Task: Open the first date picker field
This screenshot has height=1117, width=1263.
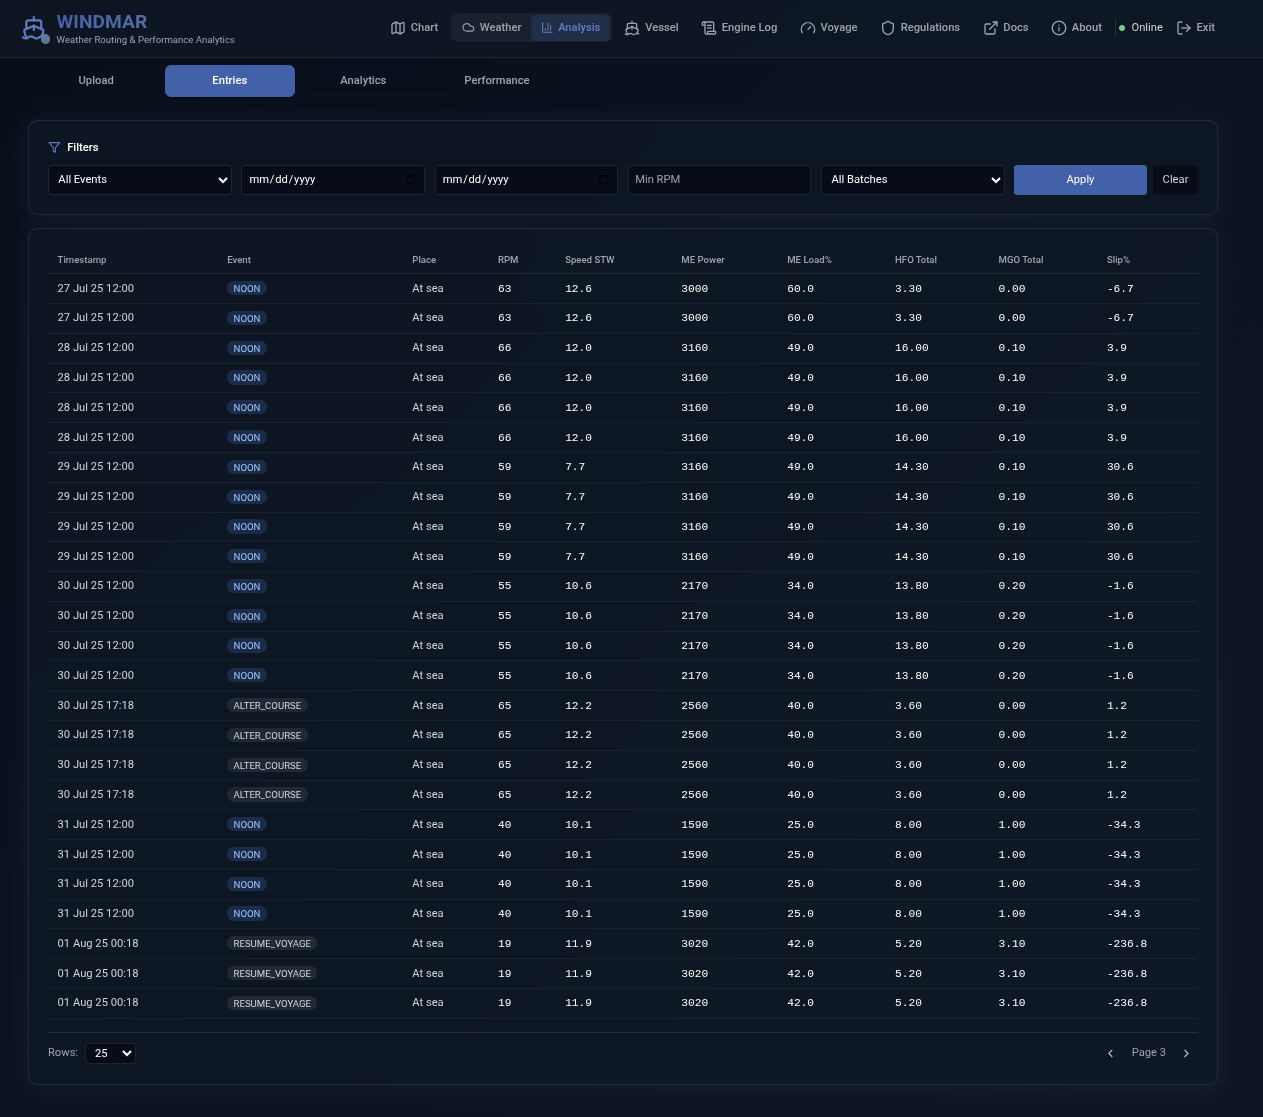Action: tap(332, 180)
